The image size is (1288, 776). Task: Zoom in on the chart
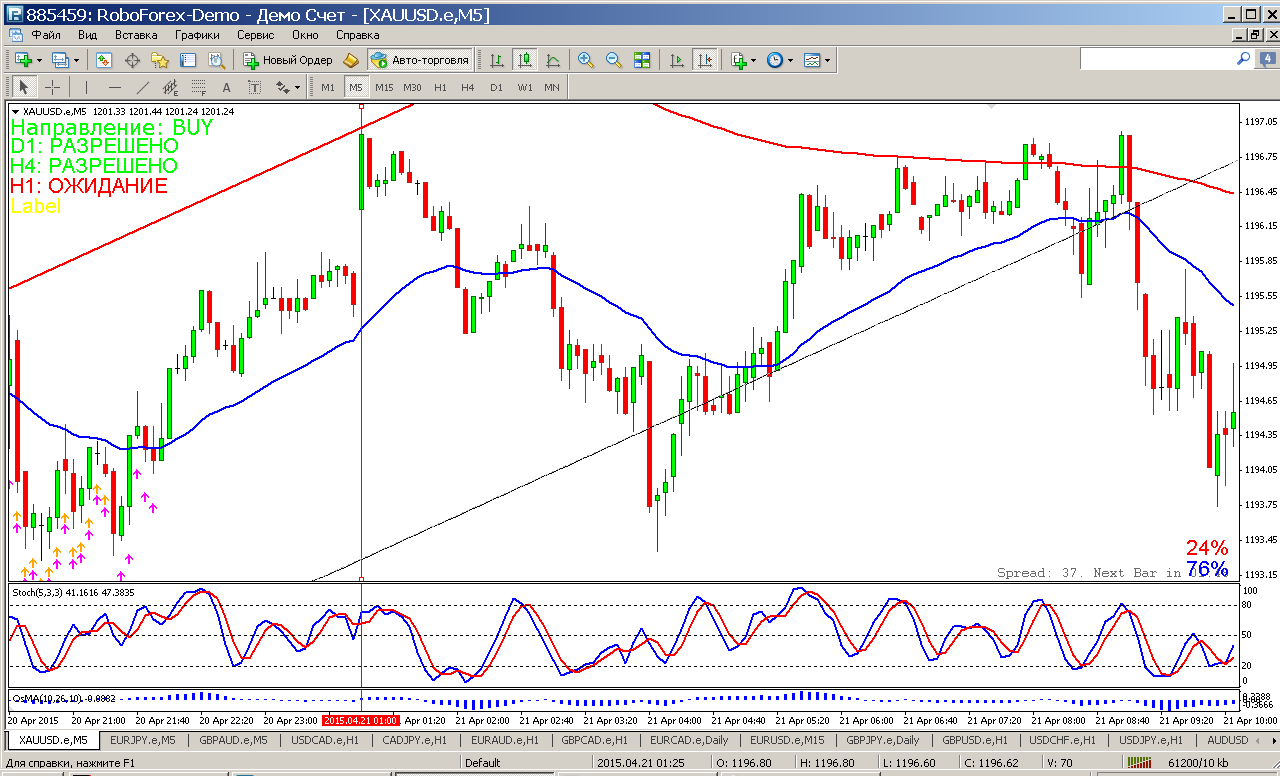pyautogui.click(x=586, y=60)
